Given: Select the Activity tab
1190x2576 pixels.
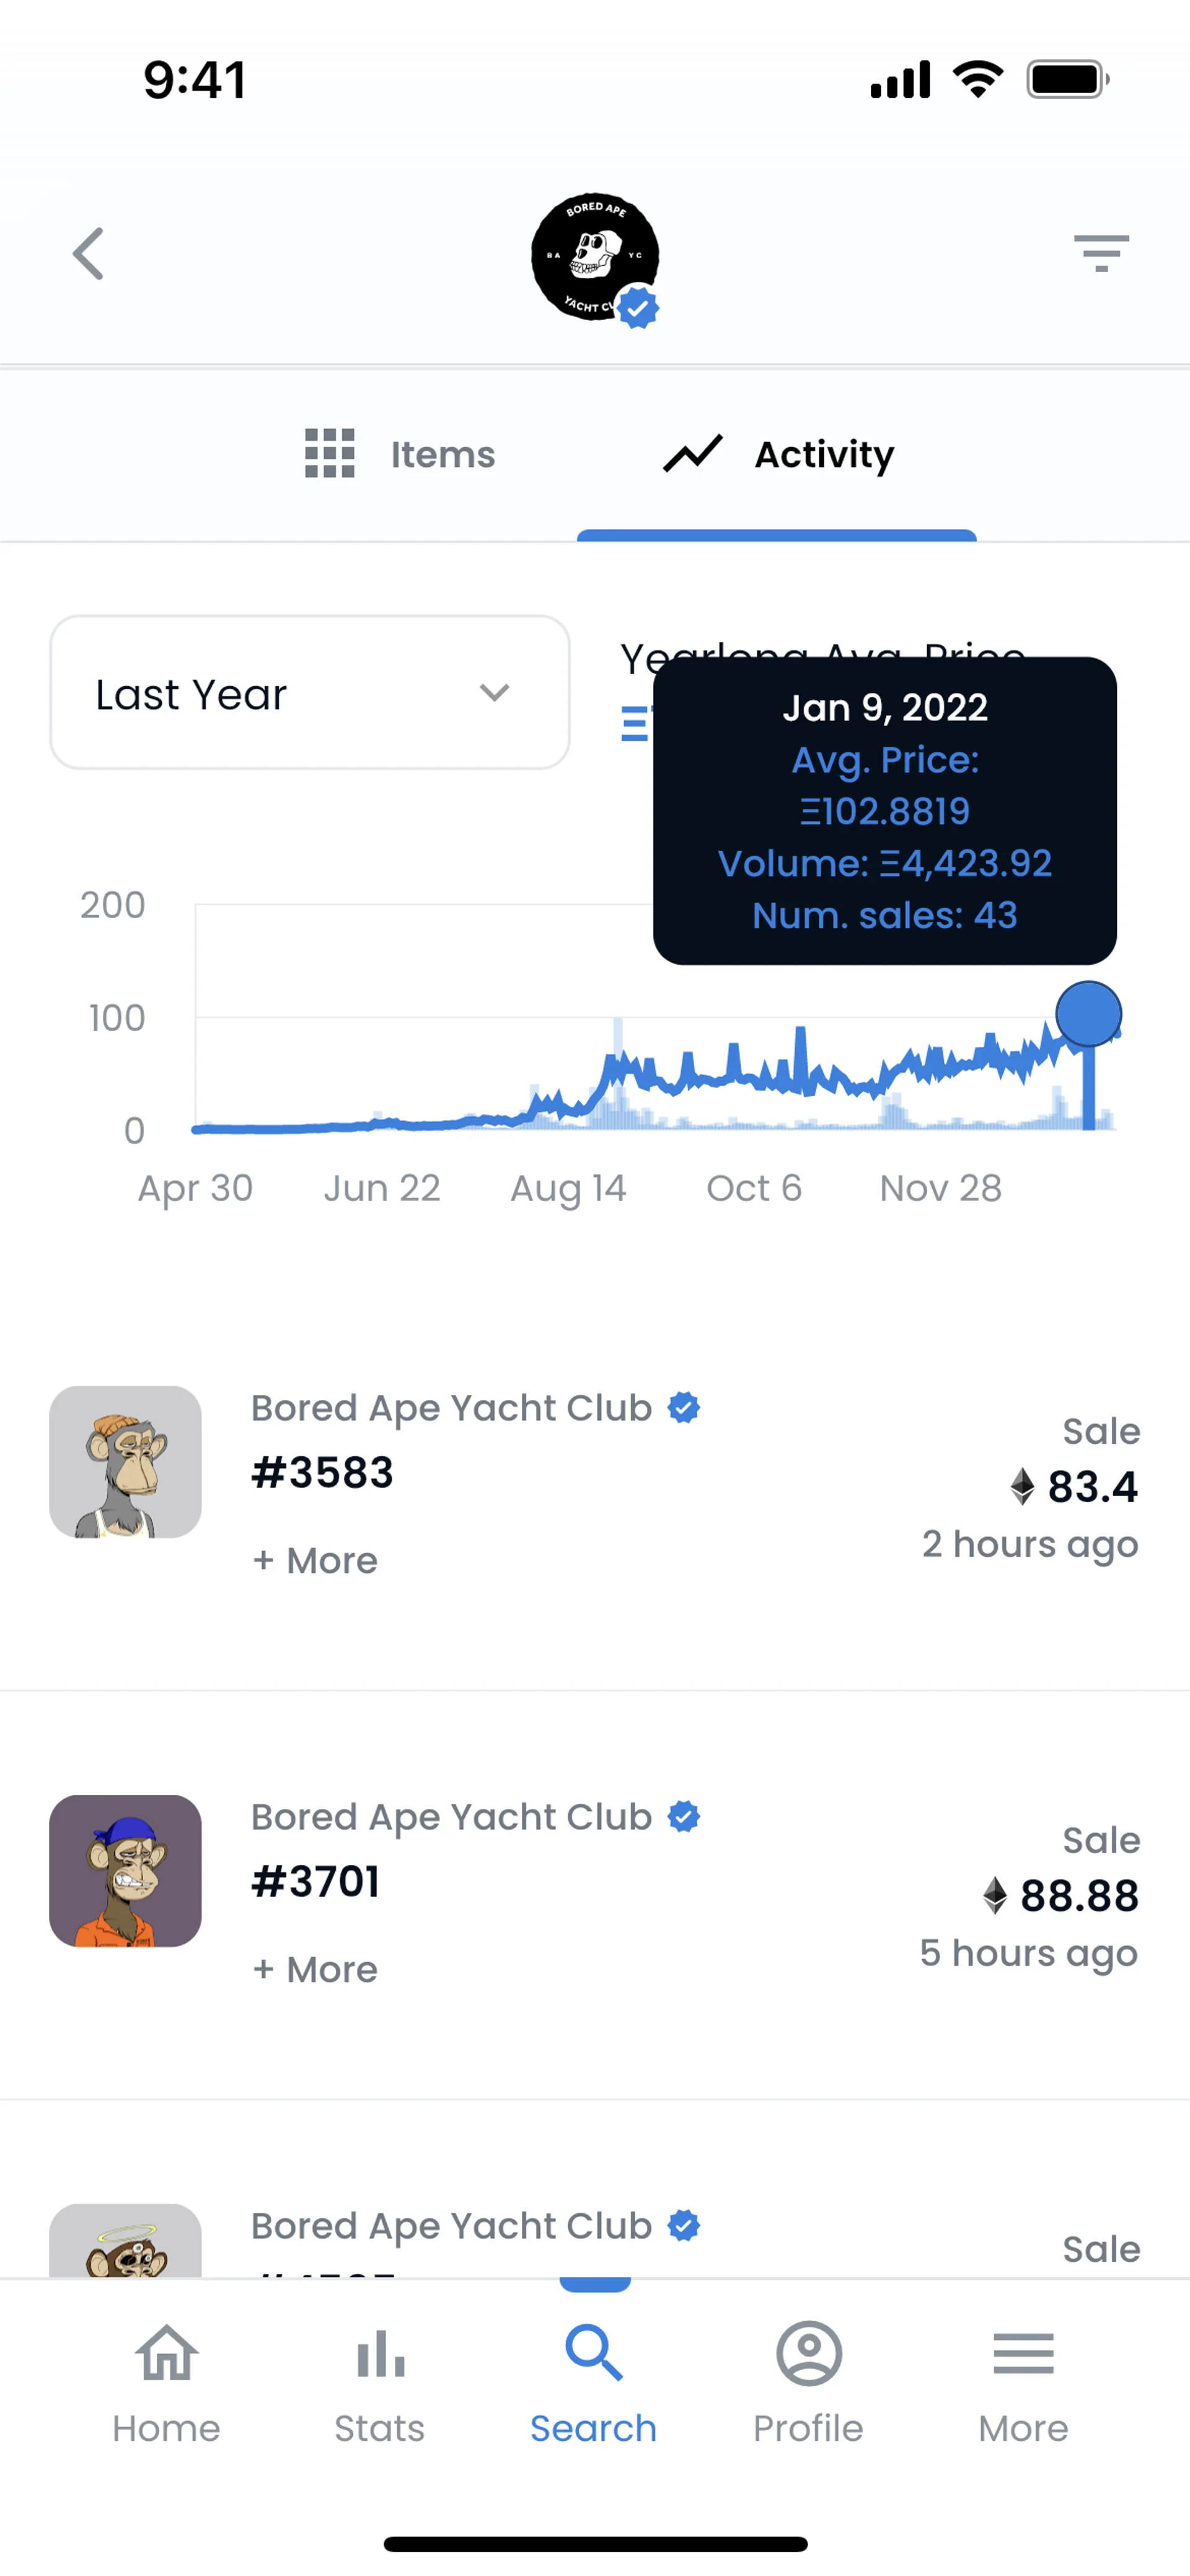Looking at the screenshot, I should 778,455.
